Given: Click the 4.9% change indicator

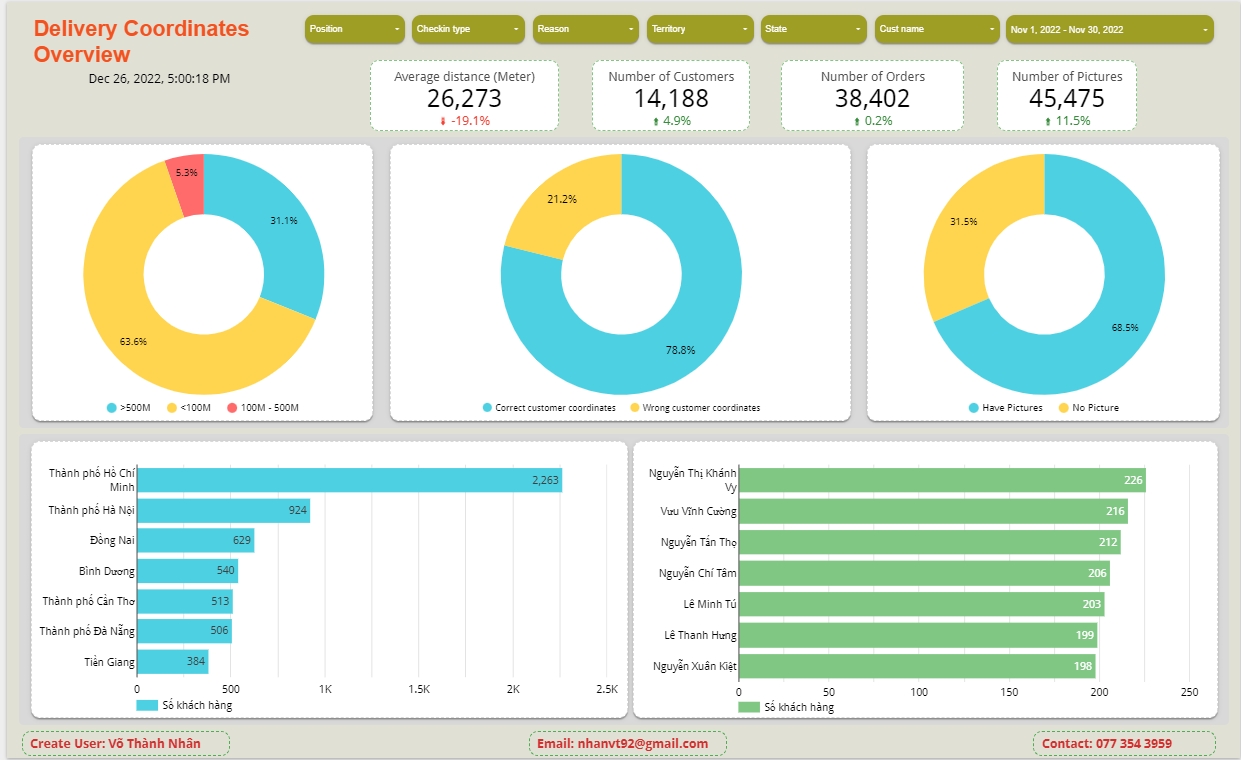Looking at the screenshot, I should (x=671, y=121).
